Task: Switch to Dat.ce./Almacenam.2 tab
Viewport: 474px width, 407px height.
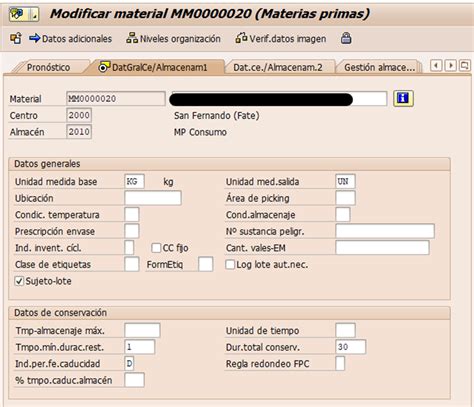Action: tap(278, 67)
